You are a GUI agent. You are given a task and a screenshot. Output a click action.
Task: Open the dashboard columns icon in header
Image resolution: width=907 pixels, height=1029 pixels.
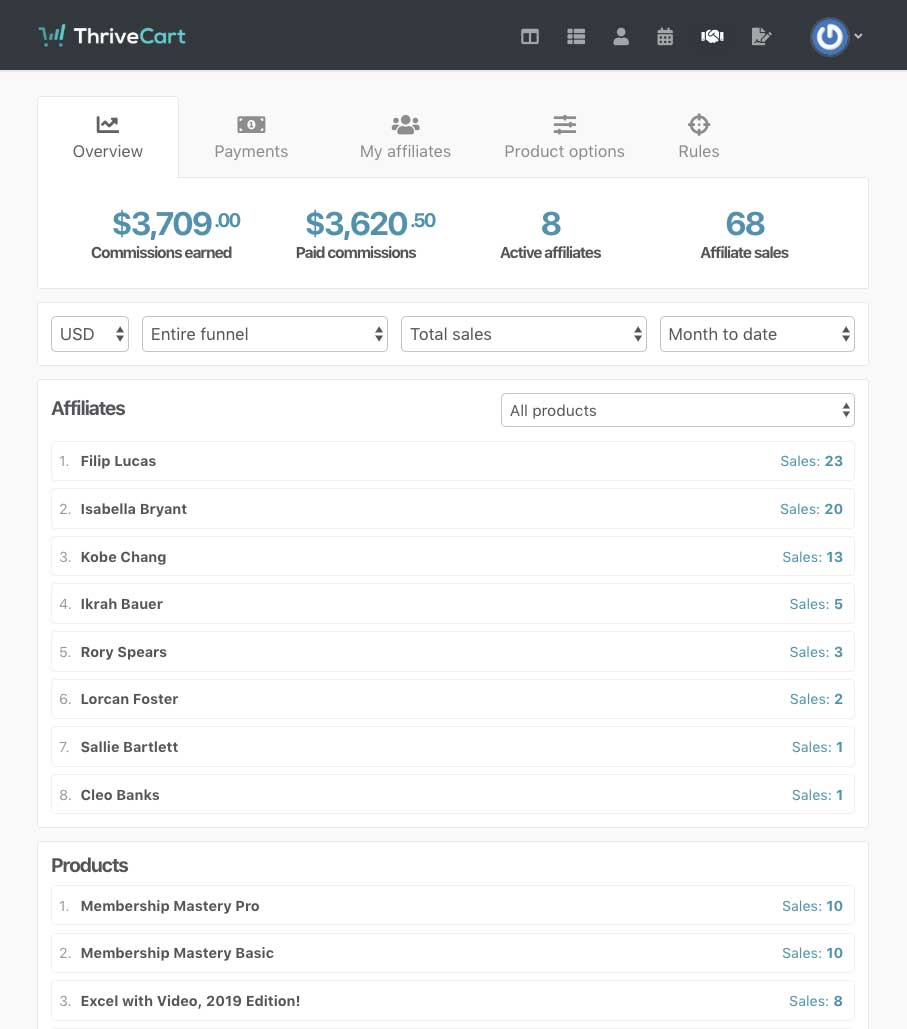(x=530, y=37)
